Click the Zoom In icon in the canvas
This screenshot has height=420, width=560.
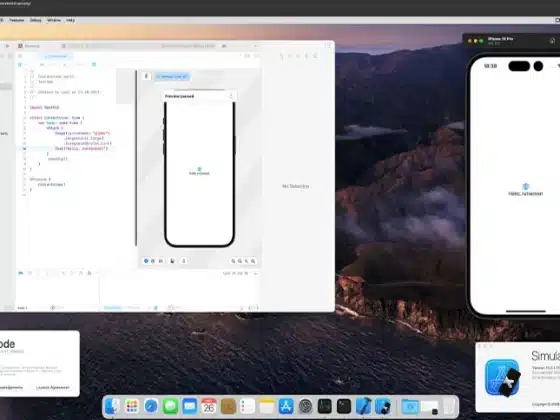[253, 261]
